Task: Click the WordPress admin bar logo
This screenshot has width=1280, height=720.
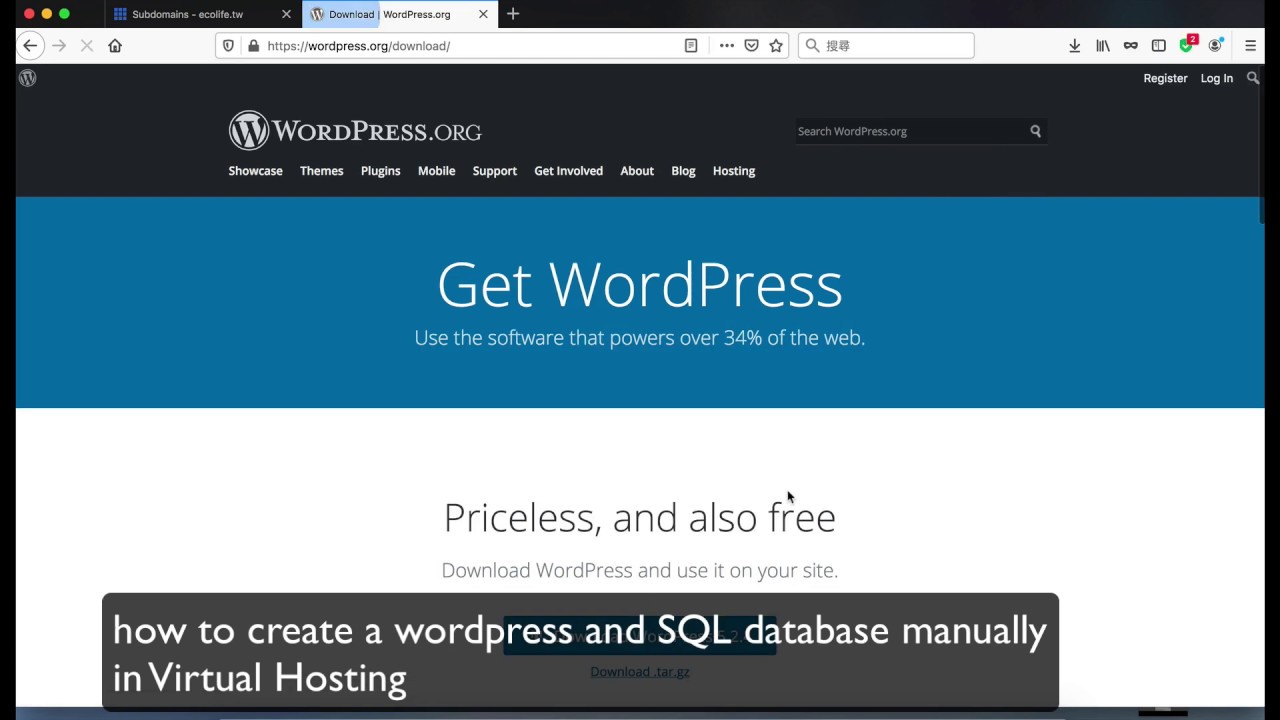Action: pos(28,78)
